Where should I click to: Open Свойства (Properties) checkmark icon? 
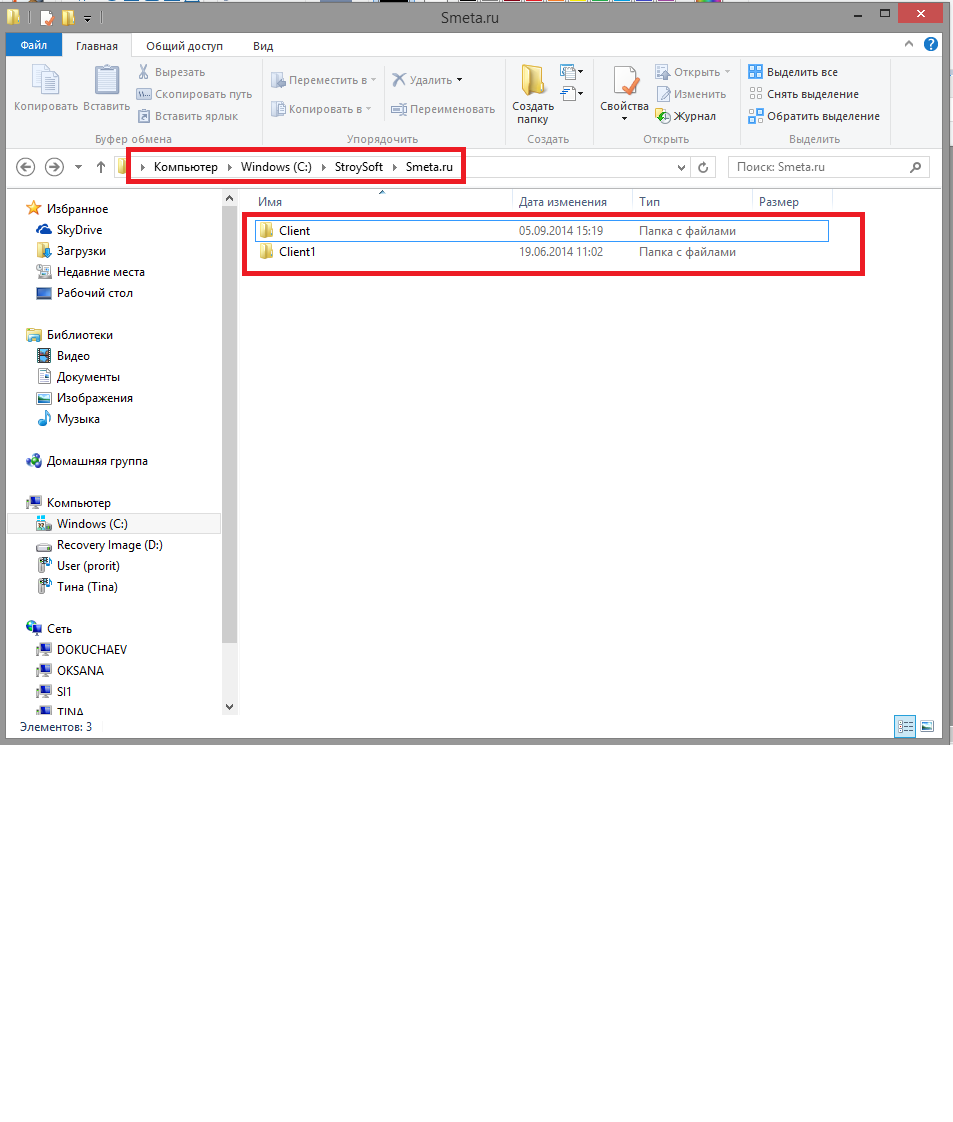point(624,82)
